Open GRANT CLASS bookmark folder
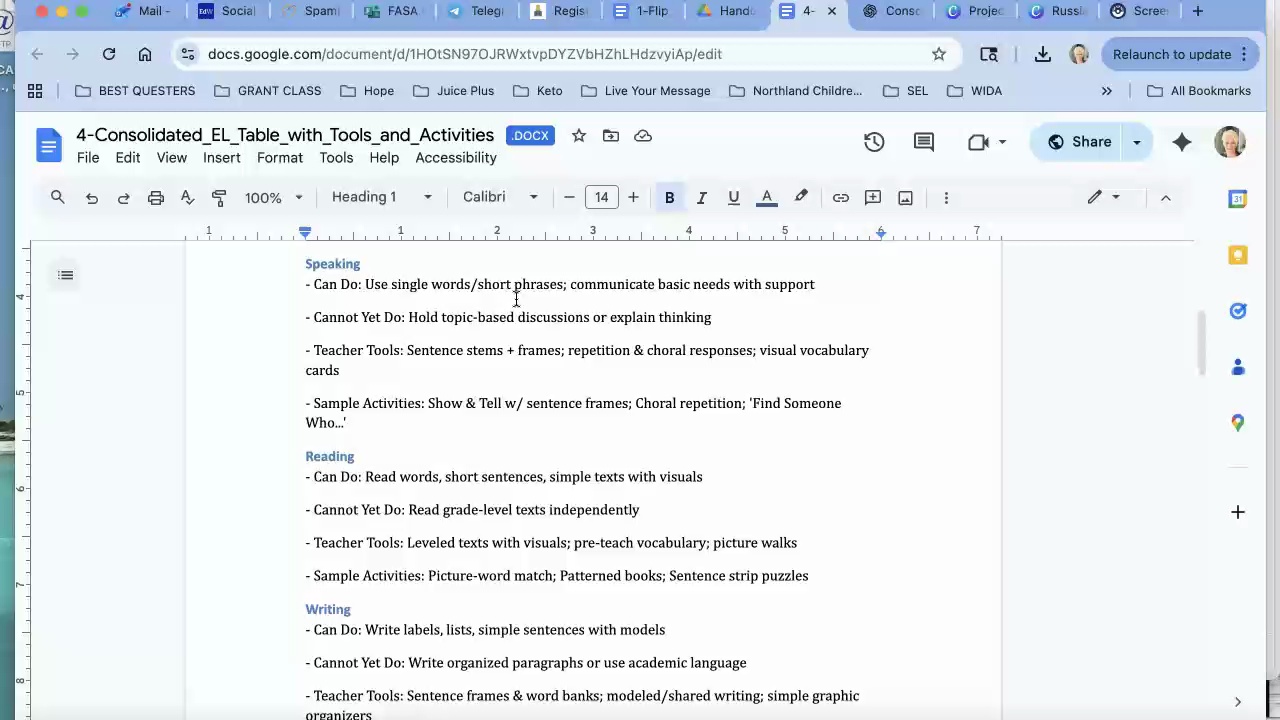The image size is (1280, 720). (x=267, y=91)
